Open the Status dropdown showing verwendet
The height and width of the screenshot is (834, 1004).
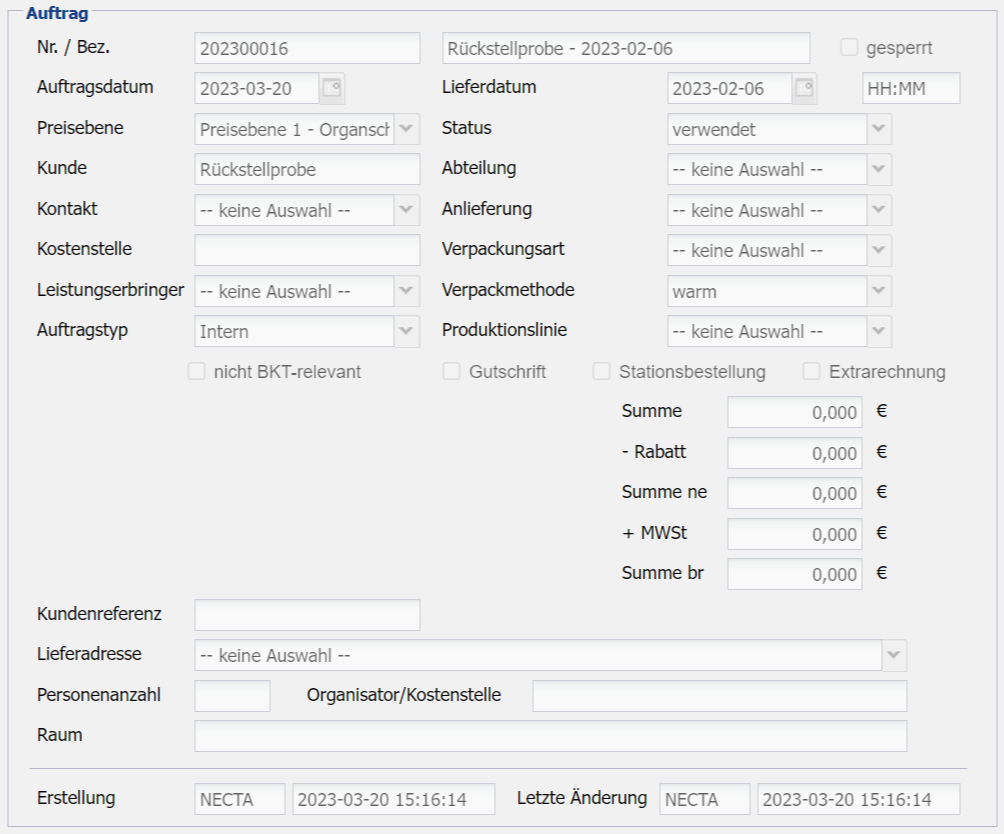879,129
